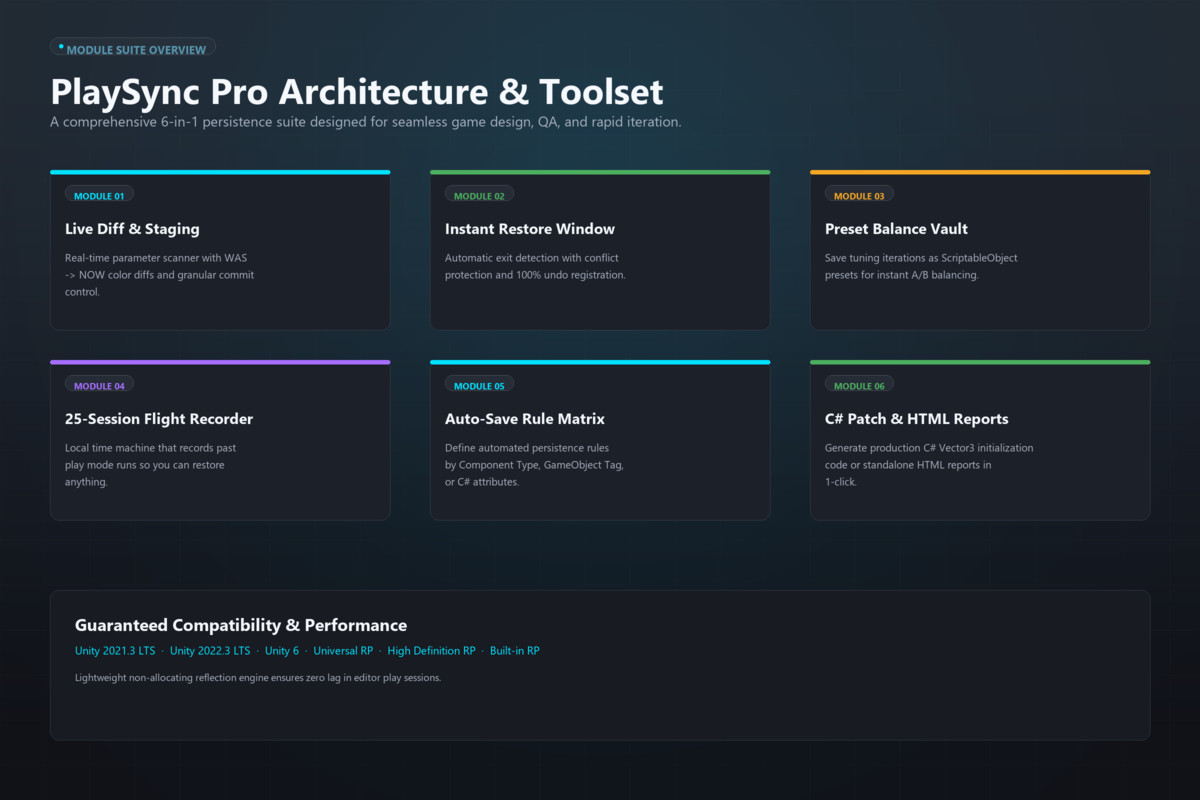1200x800 pixels.
Task: Click the 6-in-1 persistence suite subtitle
Action: tap(366, 122)
